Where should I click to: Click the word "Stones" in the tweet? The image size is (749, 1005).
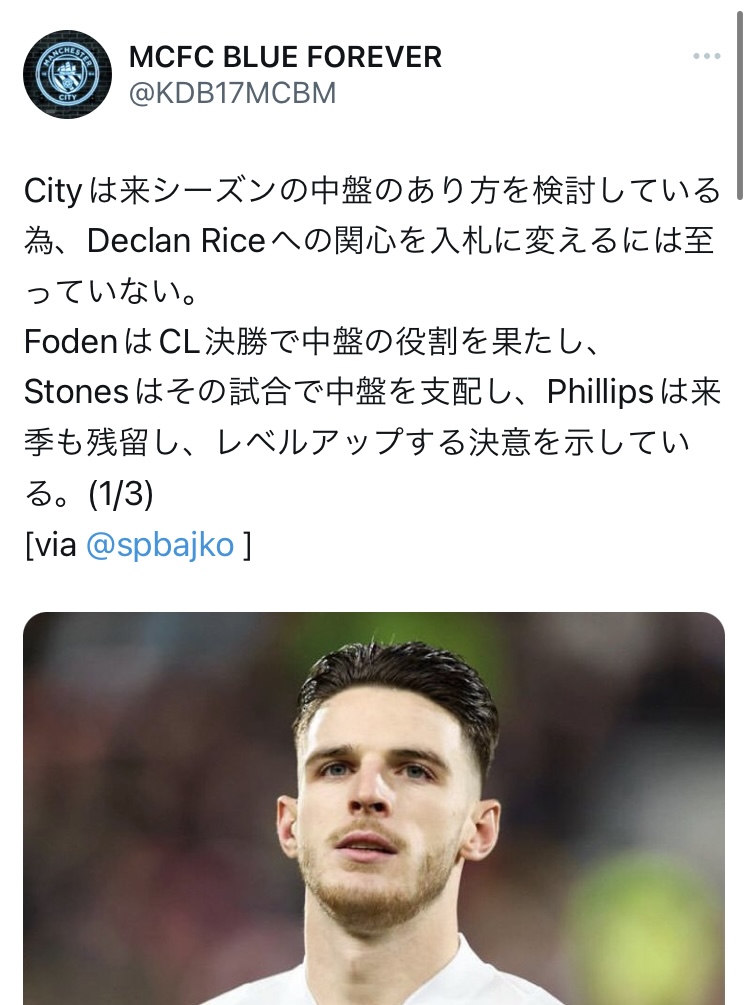[x=76, y=392]
